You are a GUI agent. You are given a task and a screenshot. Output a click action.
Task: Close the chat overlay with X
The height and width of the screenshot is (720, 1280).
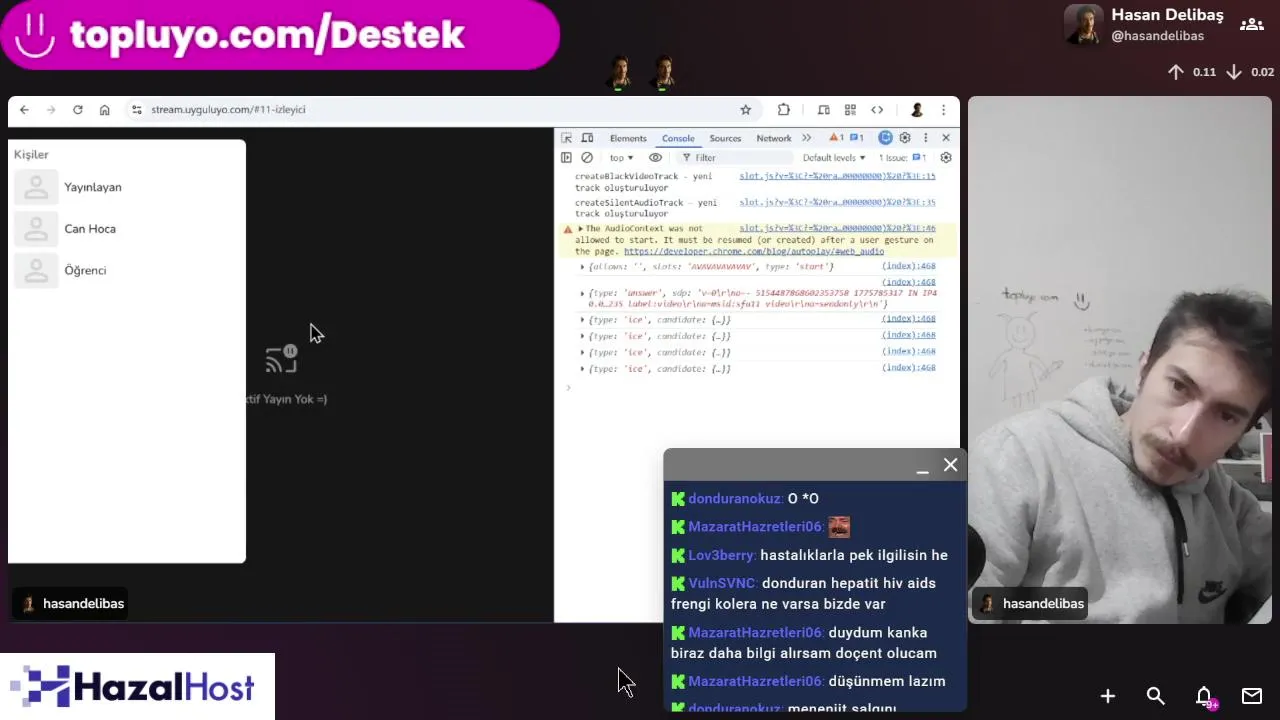point(950,465)
